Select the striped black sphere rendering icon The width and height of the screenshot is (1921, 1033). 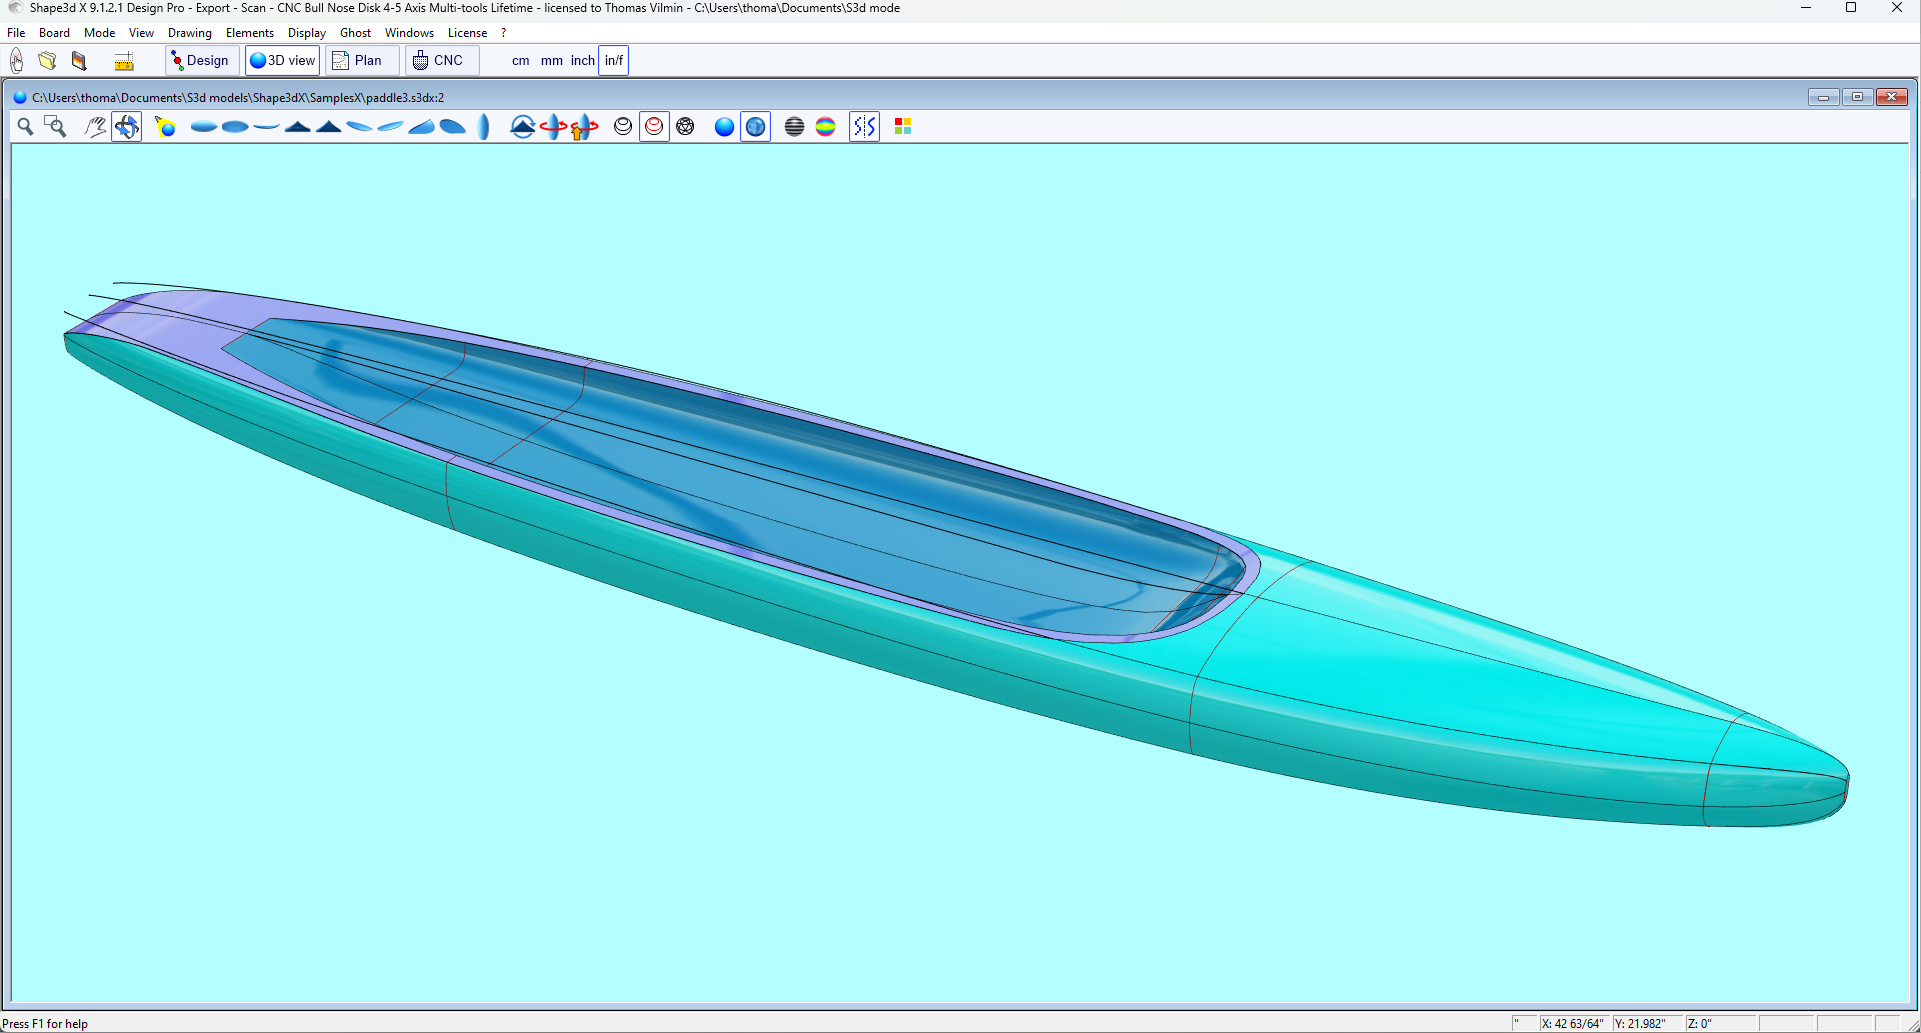(x=794, y=126)
